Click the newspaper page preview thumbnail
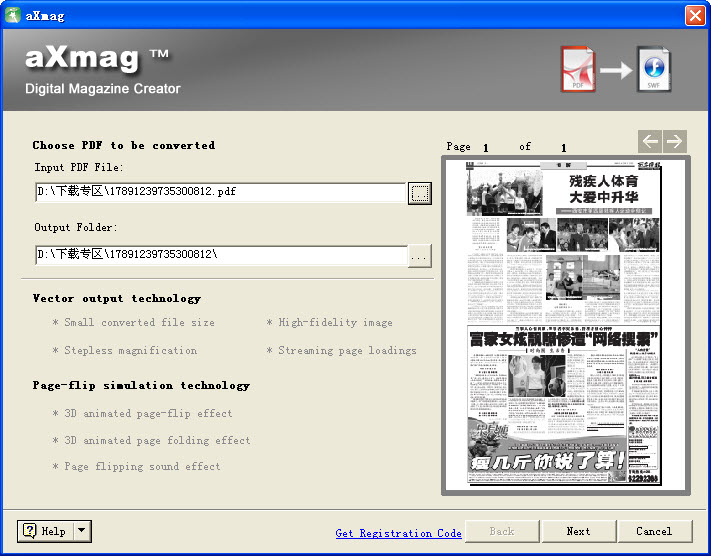 pos(565,324)
